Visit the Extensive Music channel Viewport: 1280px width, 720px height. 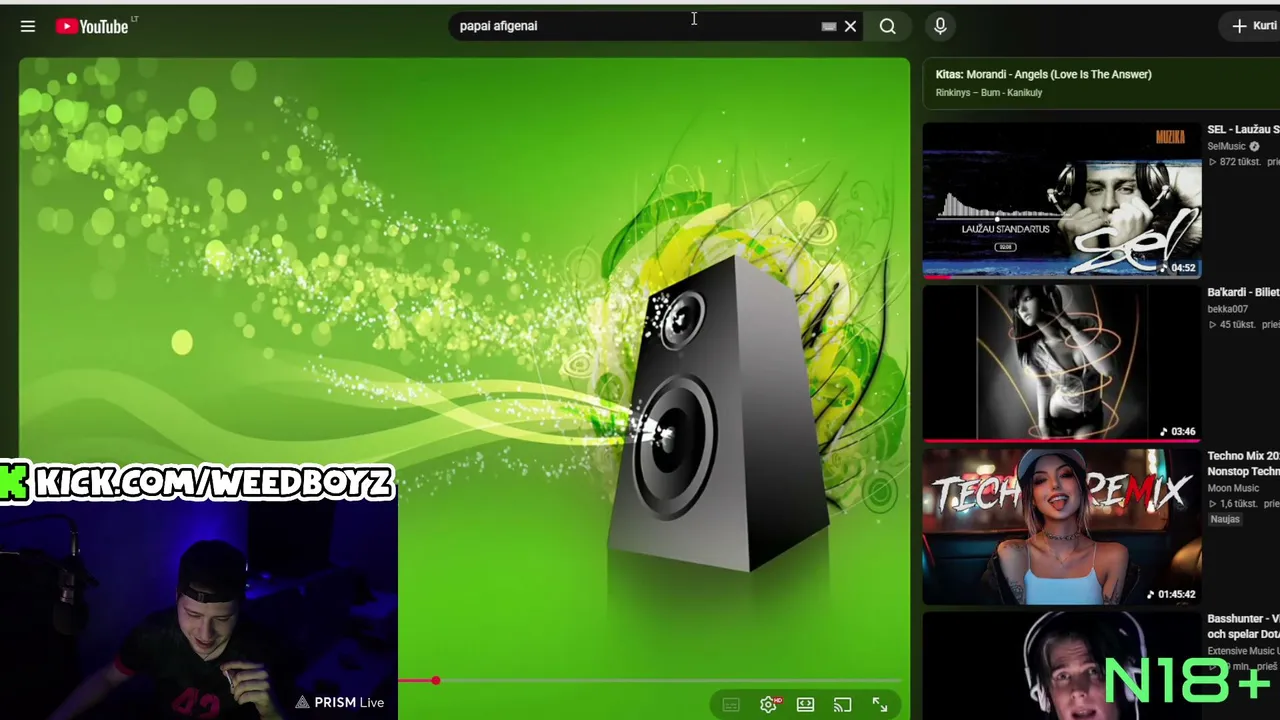[x=1243, y=651]
